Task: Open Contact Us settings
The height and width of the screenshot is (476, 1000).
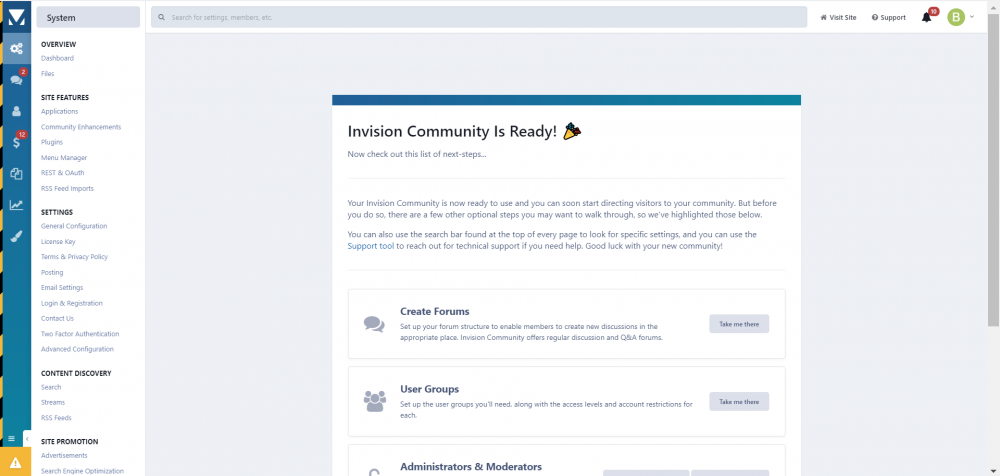Action: tap(57, 318)
